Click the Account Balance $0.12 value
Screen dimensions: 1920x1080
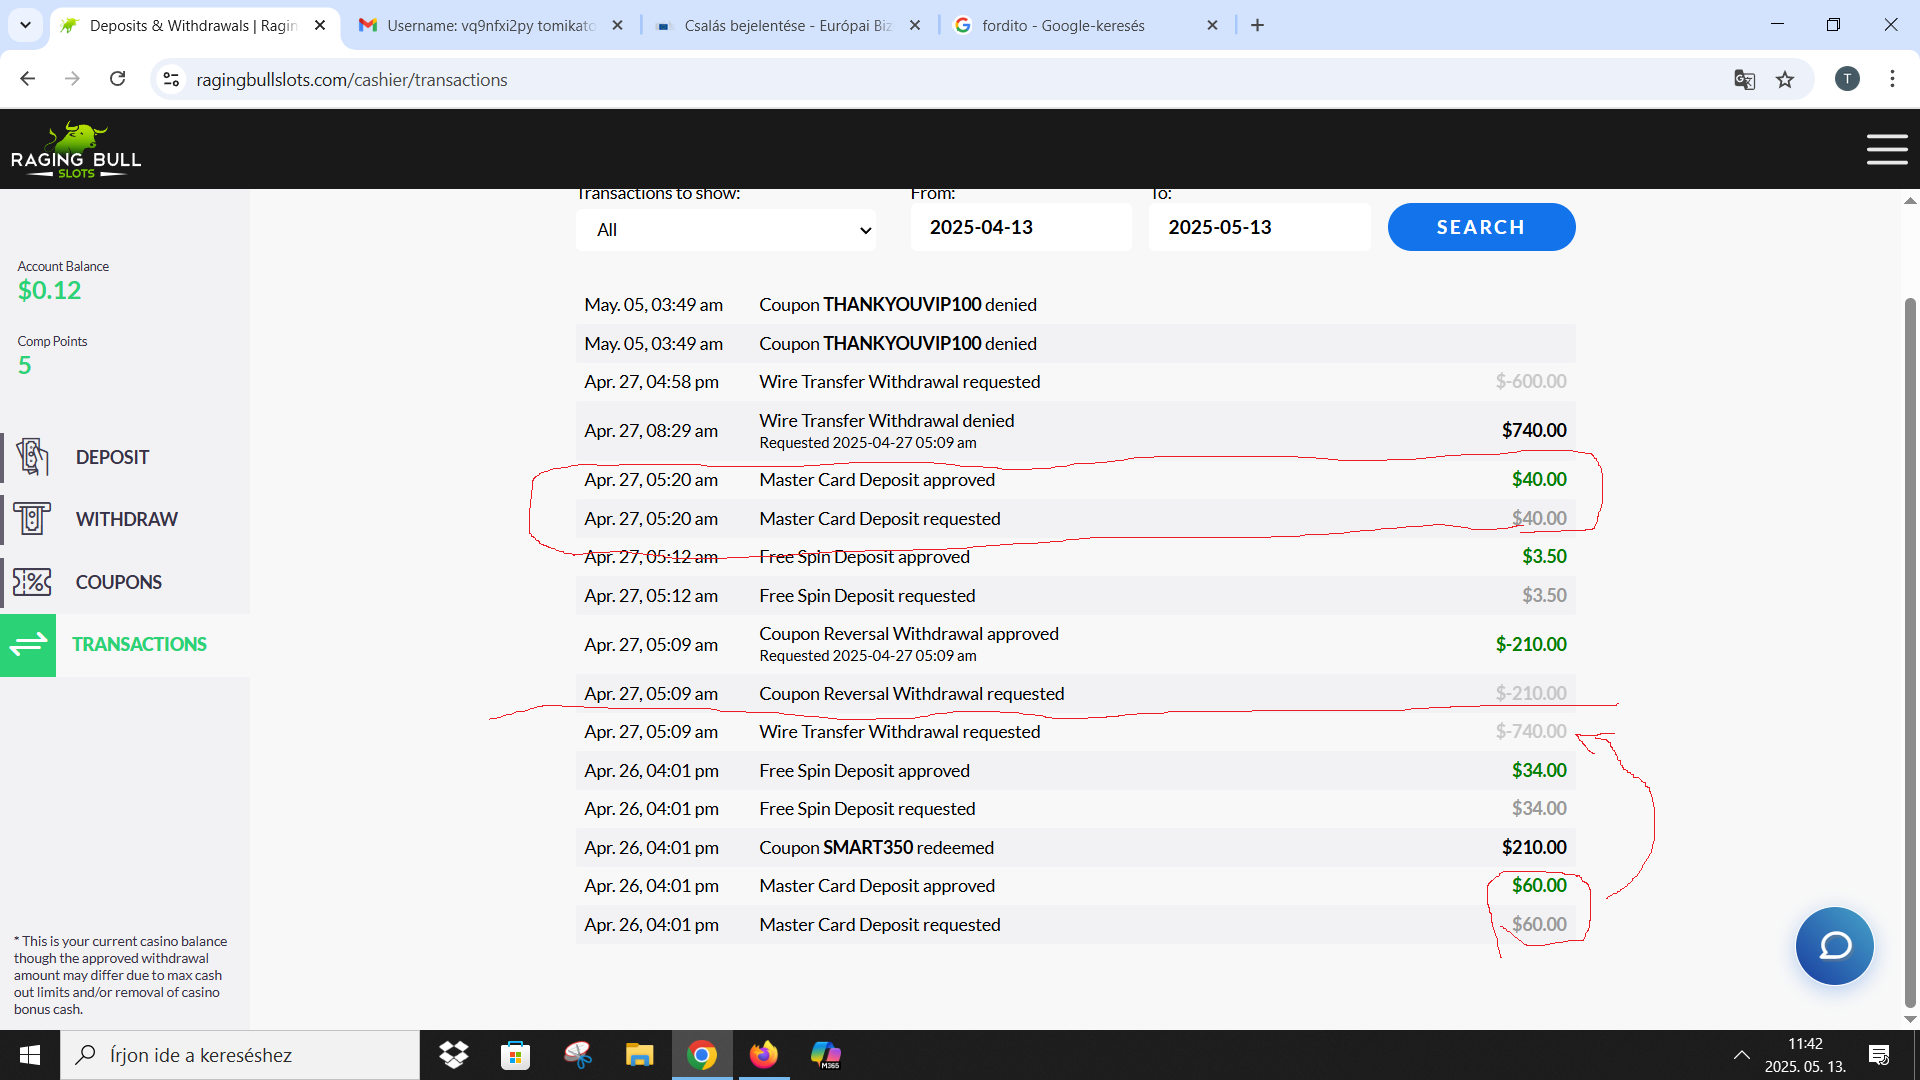click(x=49, y=290)
